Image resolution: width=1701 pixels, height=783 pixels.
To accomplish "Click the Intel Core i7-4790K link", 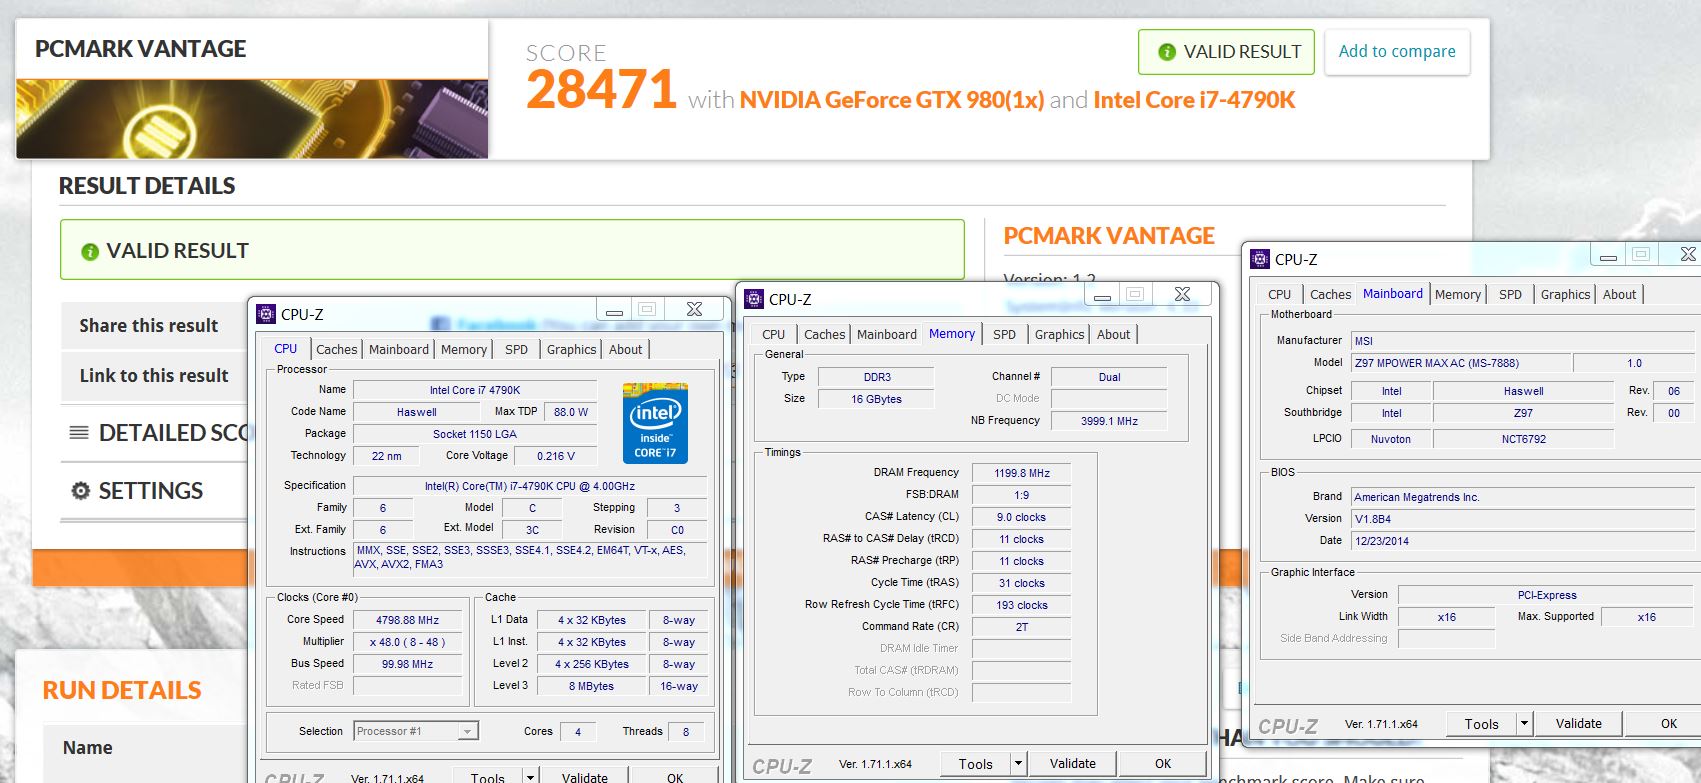I will pos(1194,100).
